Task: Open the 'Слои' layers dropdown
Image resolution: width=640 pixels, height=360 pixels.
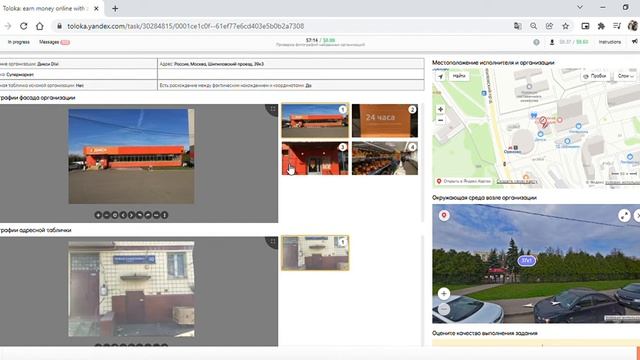Action: [x=625, y=76]
